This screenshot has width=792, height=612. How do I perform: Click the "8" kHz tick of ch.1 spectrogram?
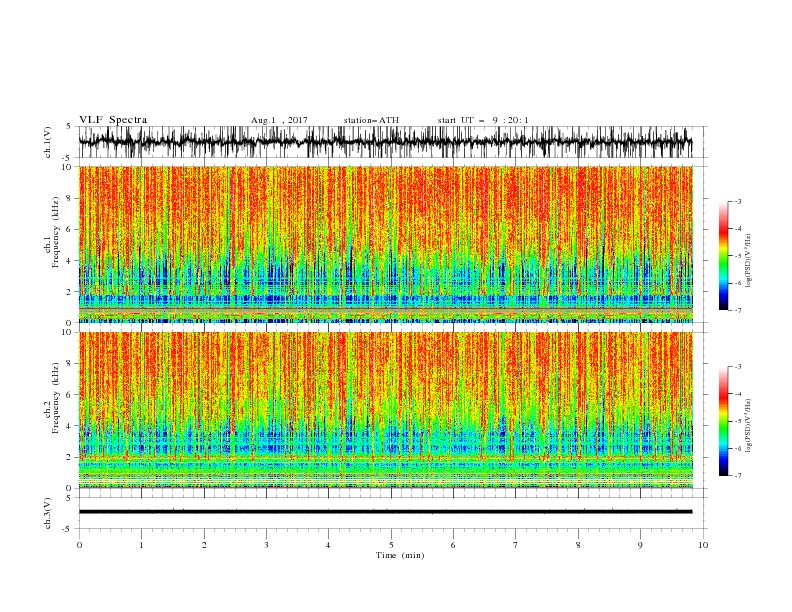[70, 198]
